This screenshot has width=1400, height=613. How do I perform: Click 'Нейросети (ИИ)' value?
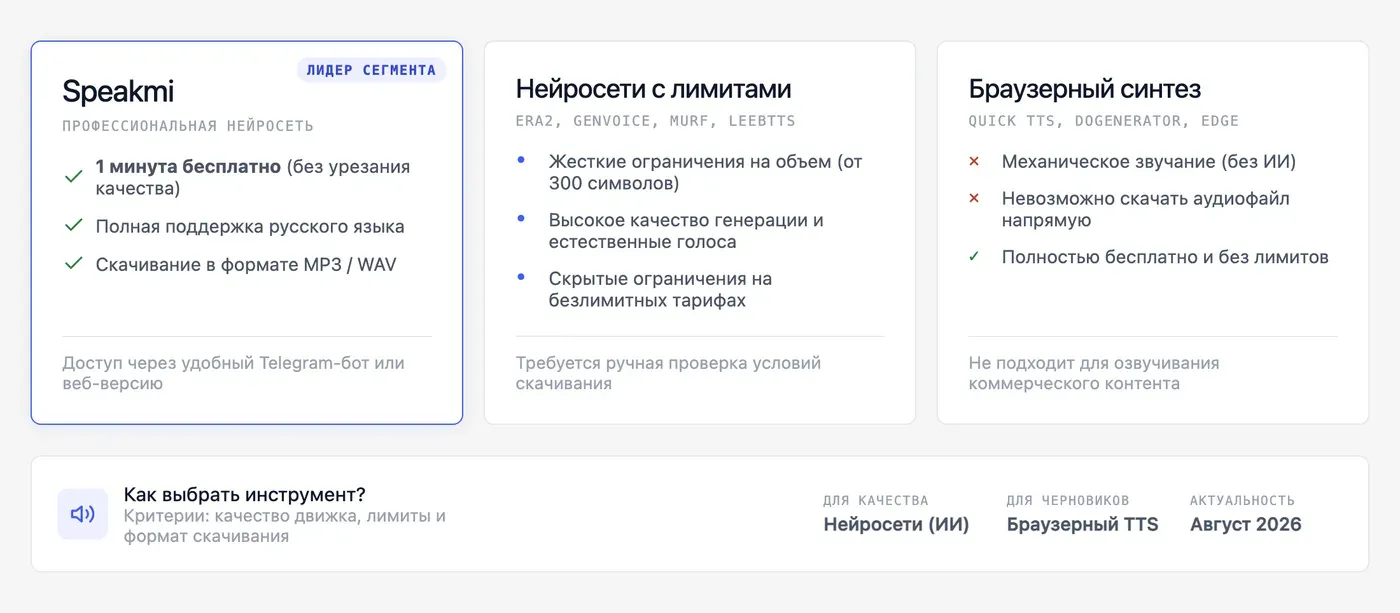[x=897, y=524]
